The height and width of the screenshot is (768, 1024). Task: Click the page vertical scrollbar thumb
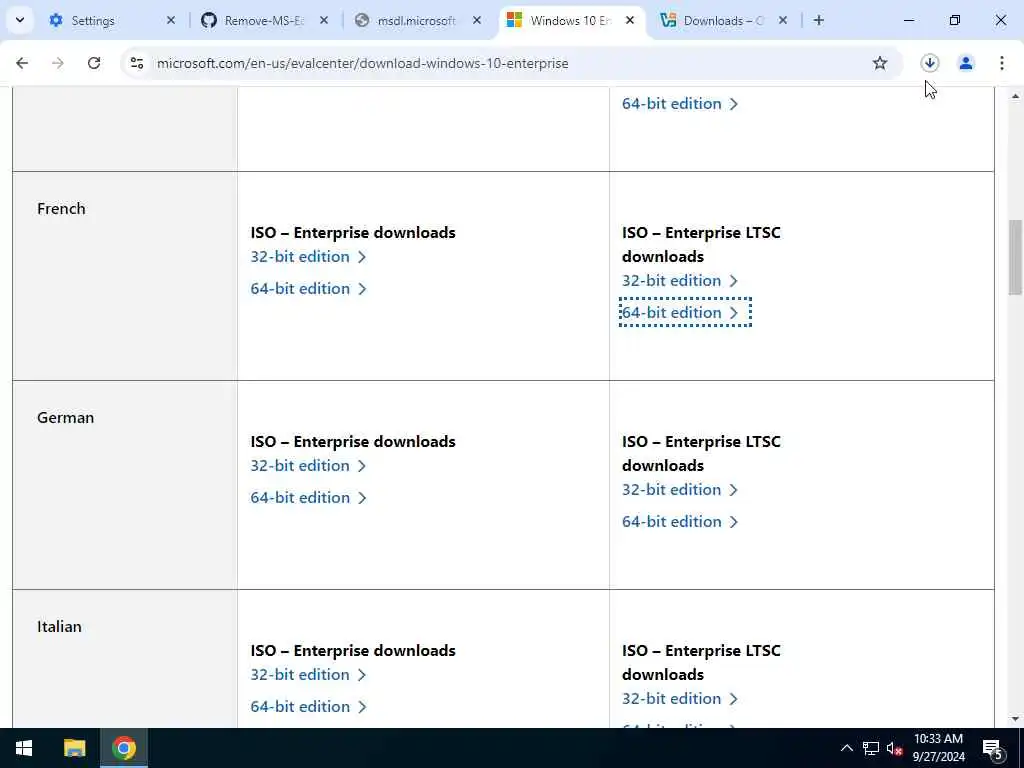tap(1015, 257)
